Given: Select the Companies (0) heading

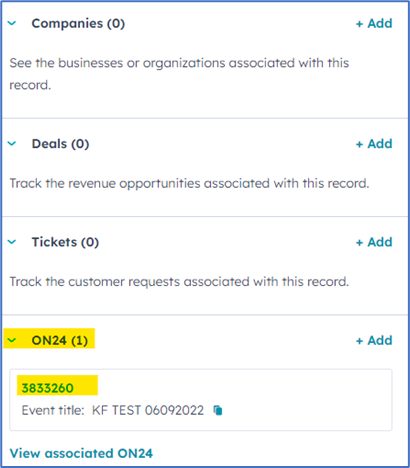Looking at the screenshot, I should tap(78, 23).
